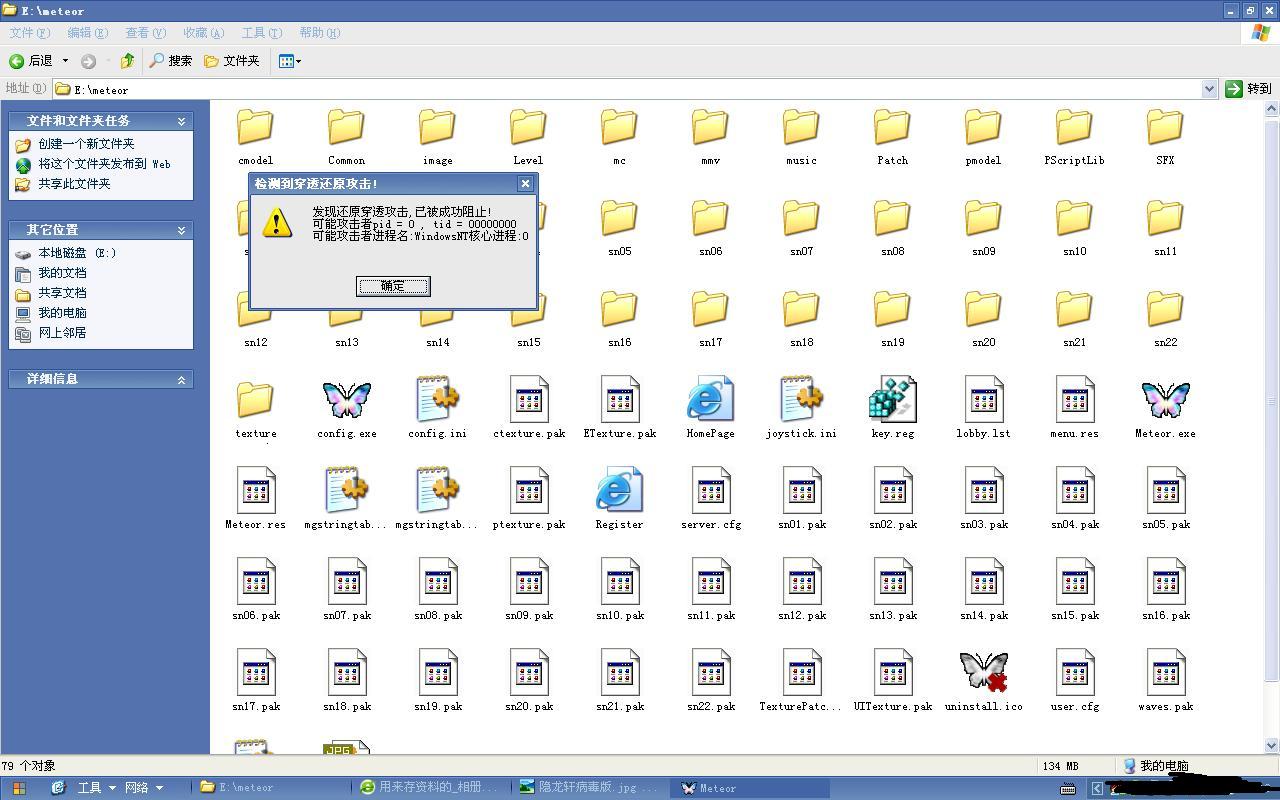This screenshot has width=1280, height=800.
Task: Expand the address bar dropdown
Action: [x=1208, y=89]
